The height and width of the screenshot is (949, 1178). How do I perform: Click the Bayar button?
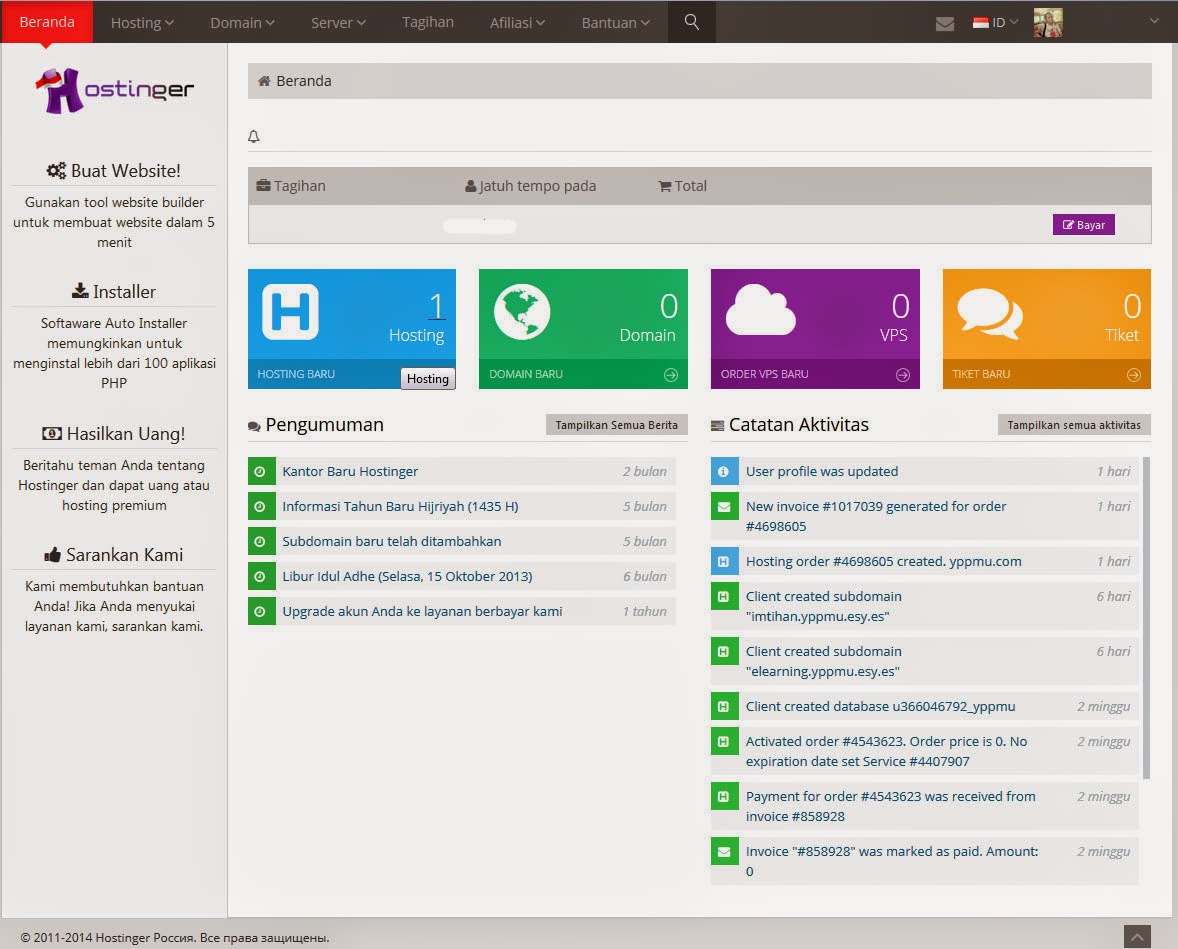tap(1083, 225)
